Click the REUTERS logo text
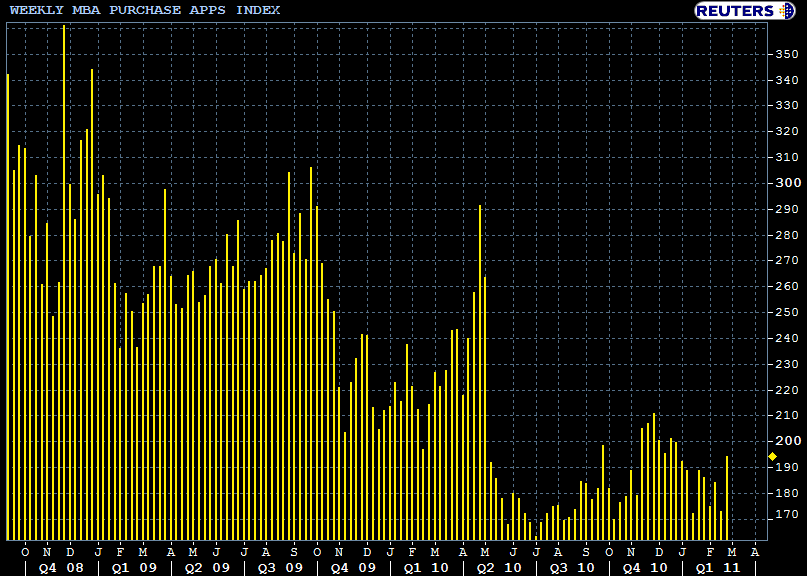 (735, 10)
